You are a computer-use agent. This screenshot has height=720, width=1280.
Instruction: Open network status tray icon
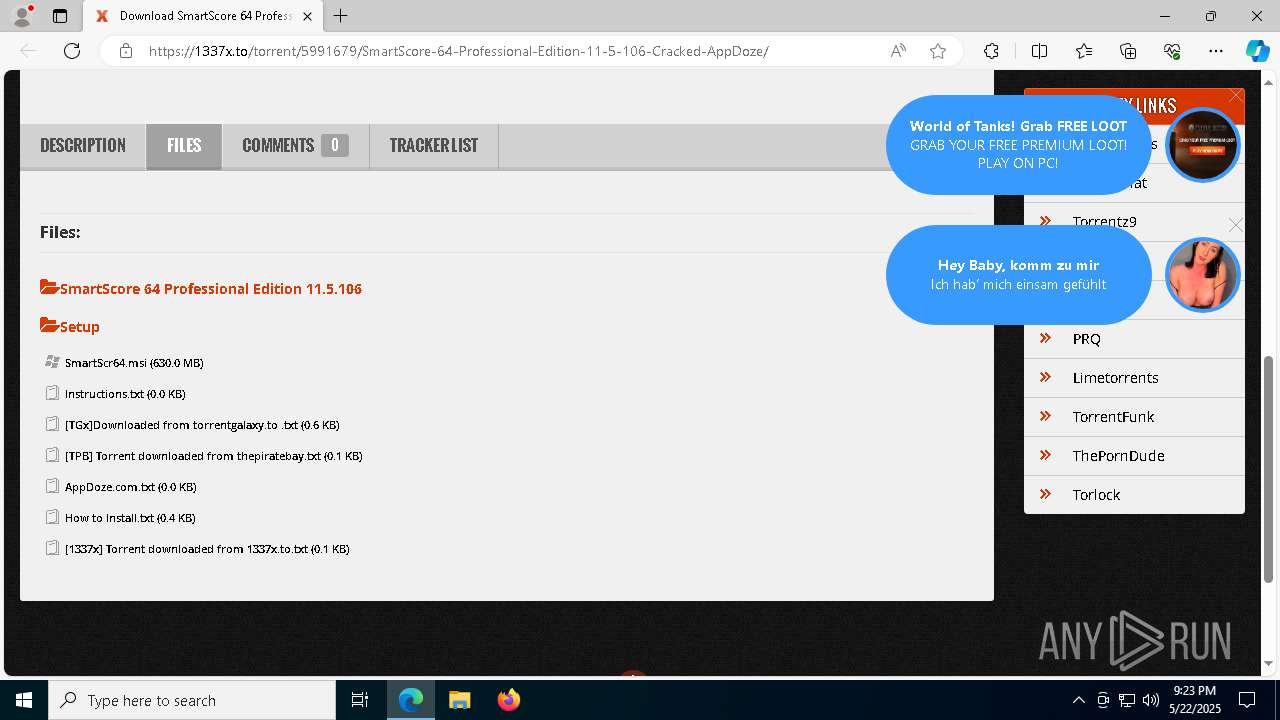1127,700
